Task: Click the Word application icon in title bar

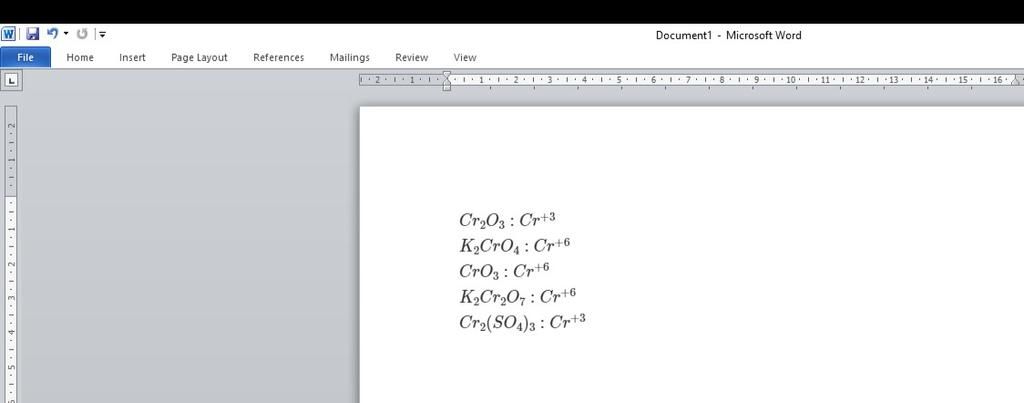Action: point(8,34)
